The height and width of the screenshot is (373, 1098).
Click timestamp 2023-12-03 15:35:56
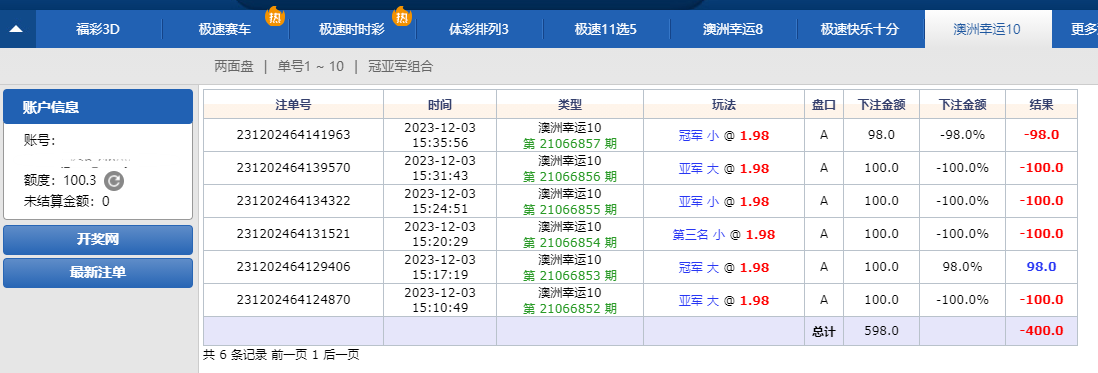click(440, 135)
